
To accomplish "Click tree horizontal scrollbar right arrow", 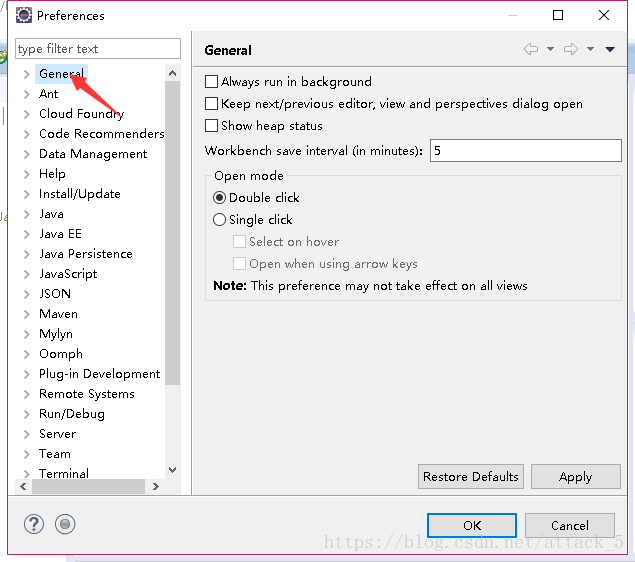I will pyautogui.click(x=156, y=486).
